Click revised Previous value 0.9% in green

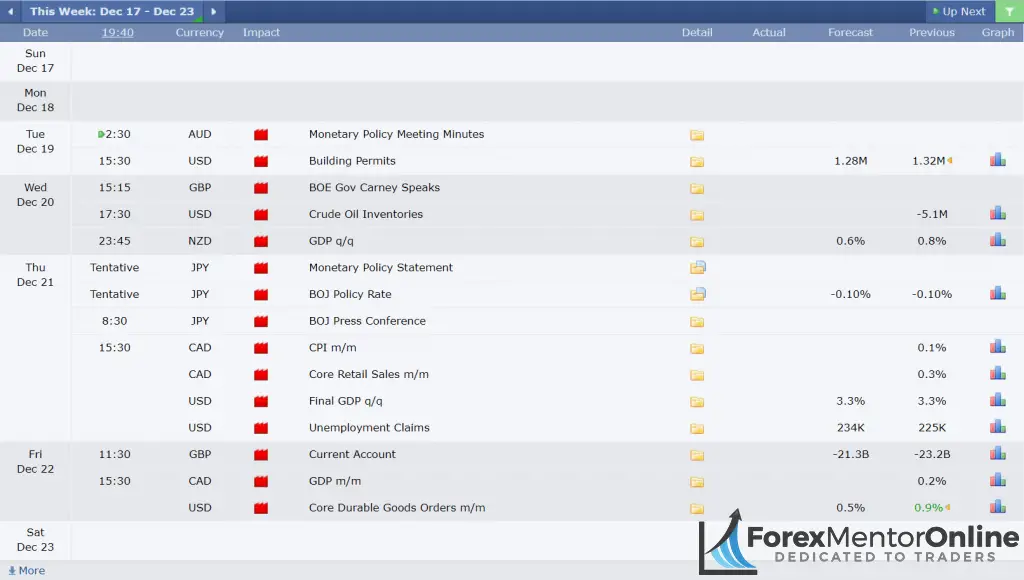tap(928, 508)
